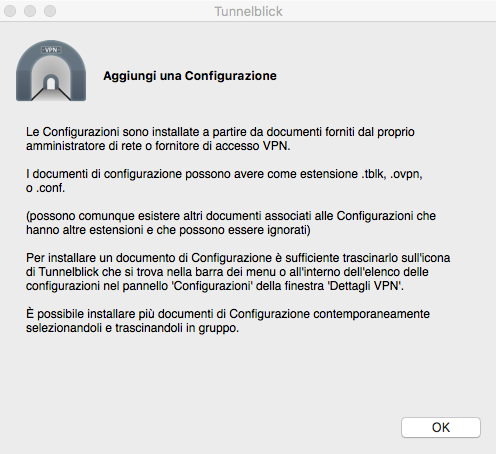Click the quoted text 'Dettagli VPN'
This screenshot has width=496, height=454.
coord(364,286)
